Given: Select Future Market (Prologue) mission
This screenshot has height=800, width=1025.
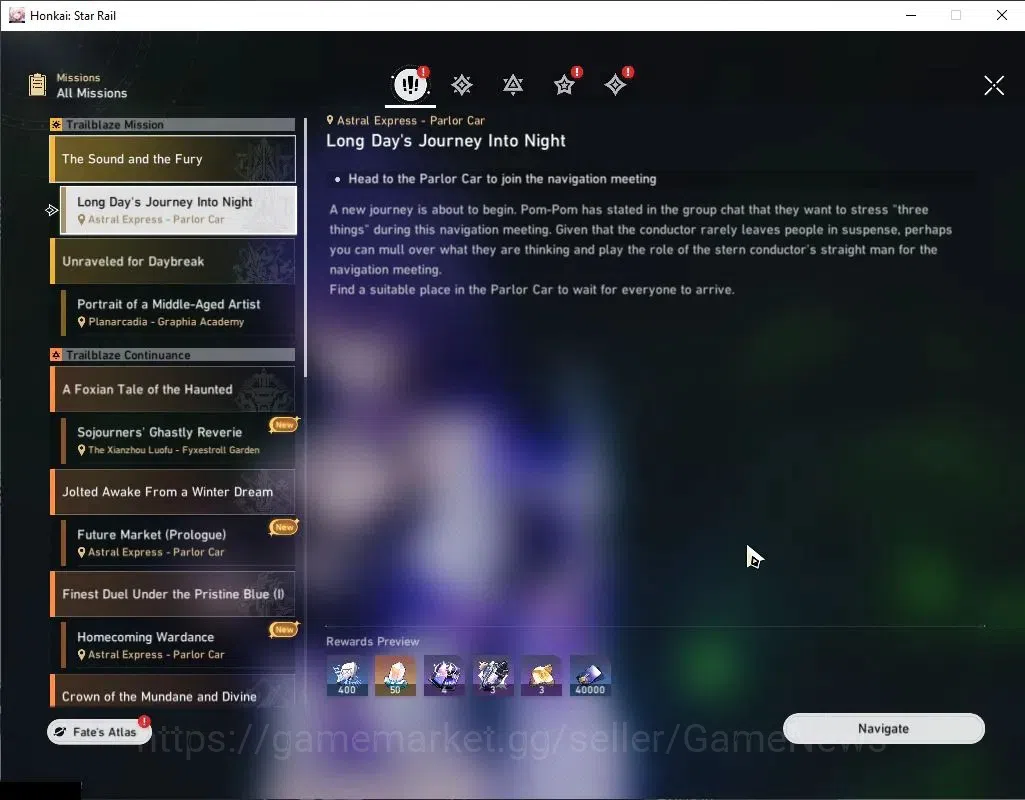Looking at the screenshot, I should [178, 542].
